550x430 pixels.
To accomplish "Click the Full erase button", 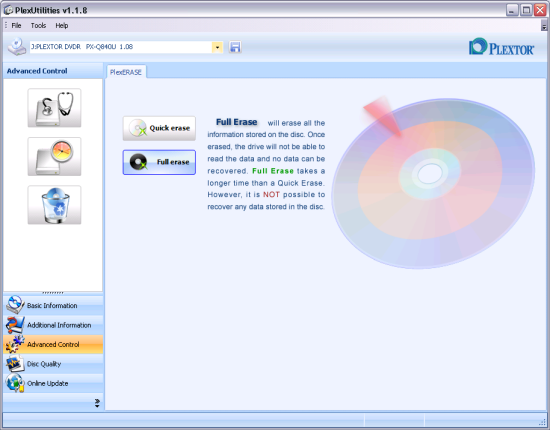I will 159,162.
